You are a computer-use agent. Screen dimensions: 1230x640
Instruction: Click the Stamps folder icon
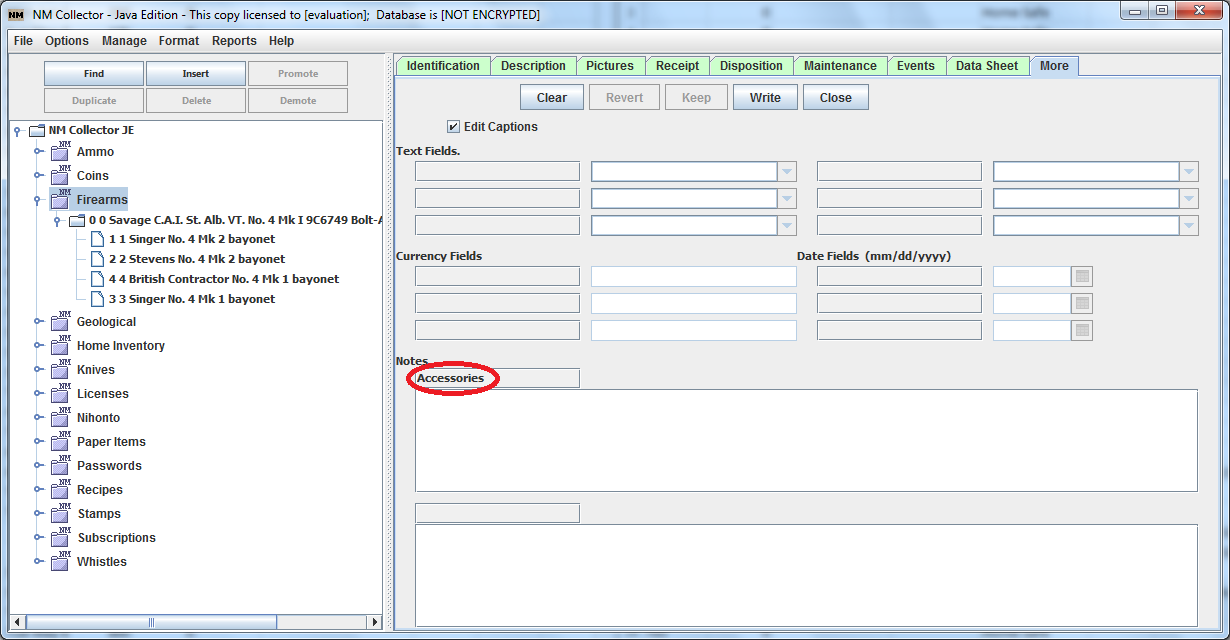point(59,513)
